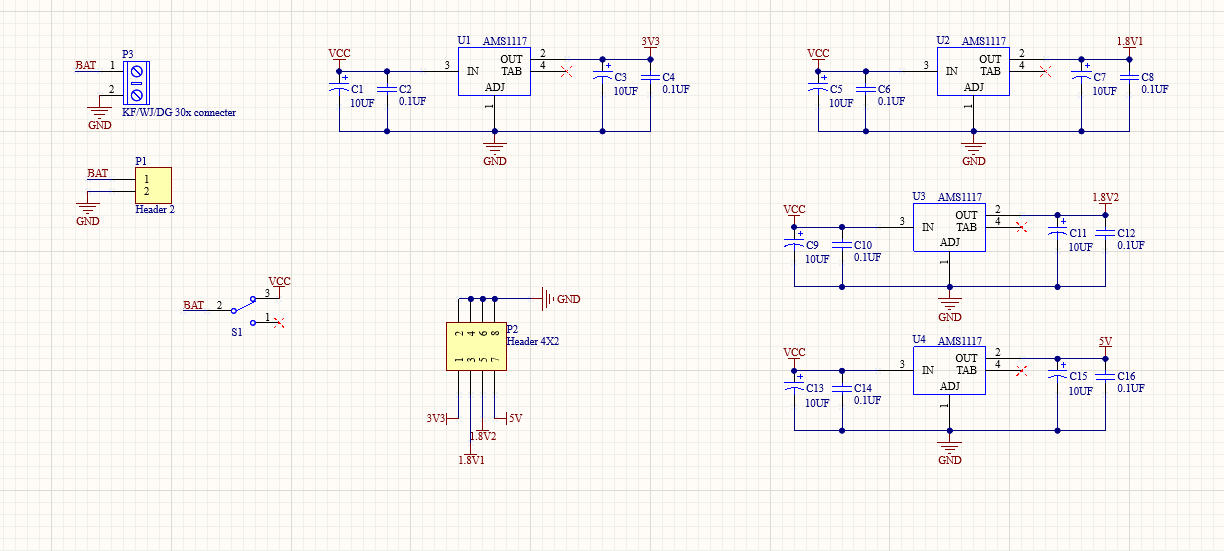Select the 1.8V1 power port above capacitor C8
This screenshot has height=551, width=1224.
[x=1129, y=43]
